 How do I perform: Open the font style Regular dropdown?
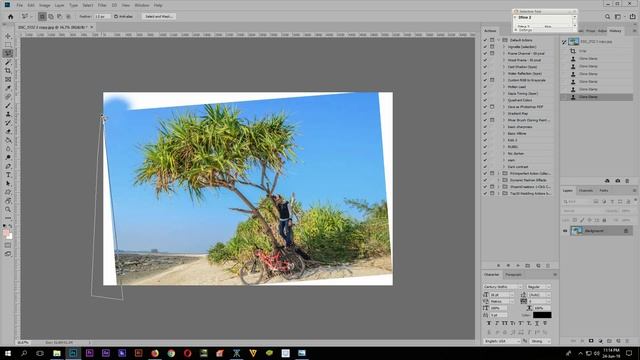[x=538, y=287]
